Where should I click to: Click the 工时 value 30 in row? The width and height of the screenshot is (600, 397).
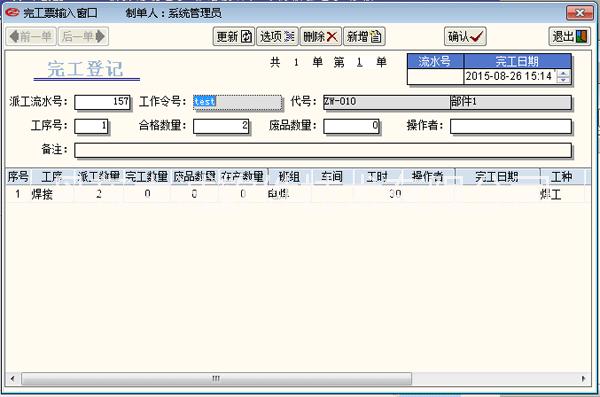[395, 194]
